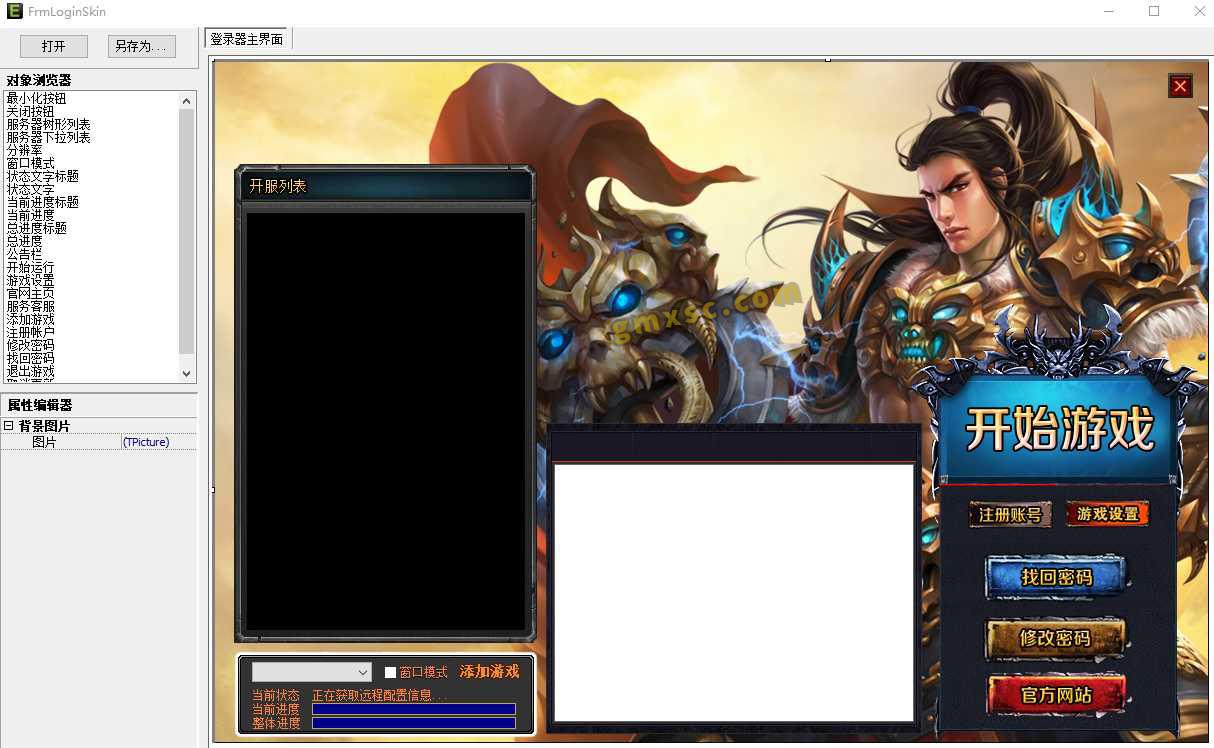Click the 开始游戏 start button

pyautogui.click(x=1059, y=429)
